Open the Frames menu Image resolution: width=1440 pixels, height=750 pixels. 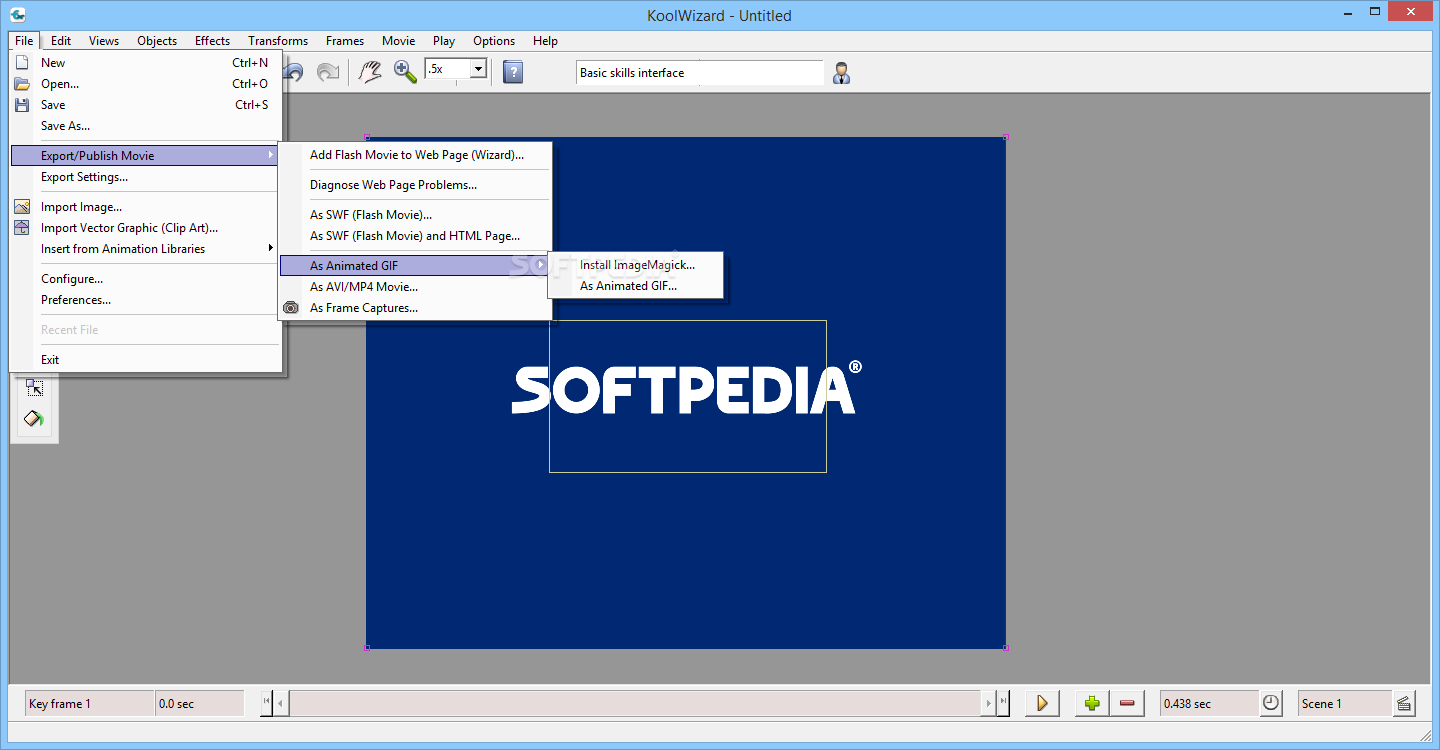[345, 41]
